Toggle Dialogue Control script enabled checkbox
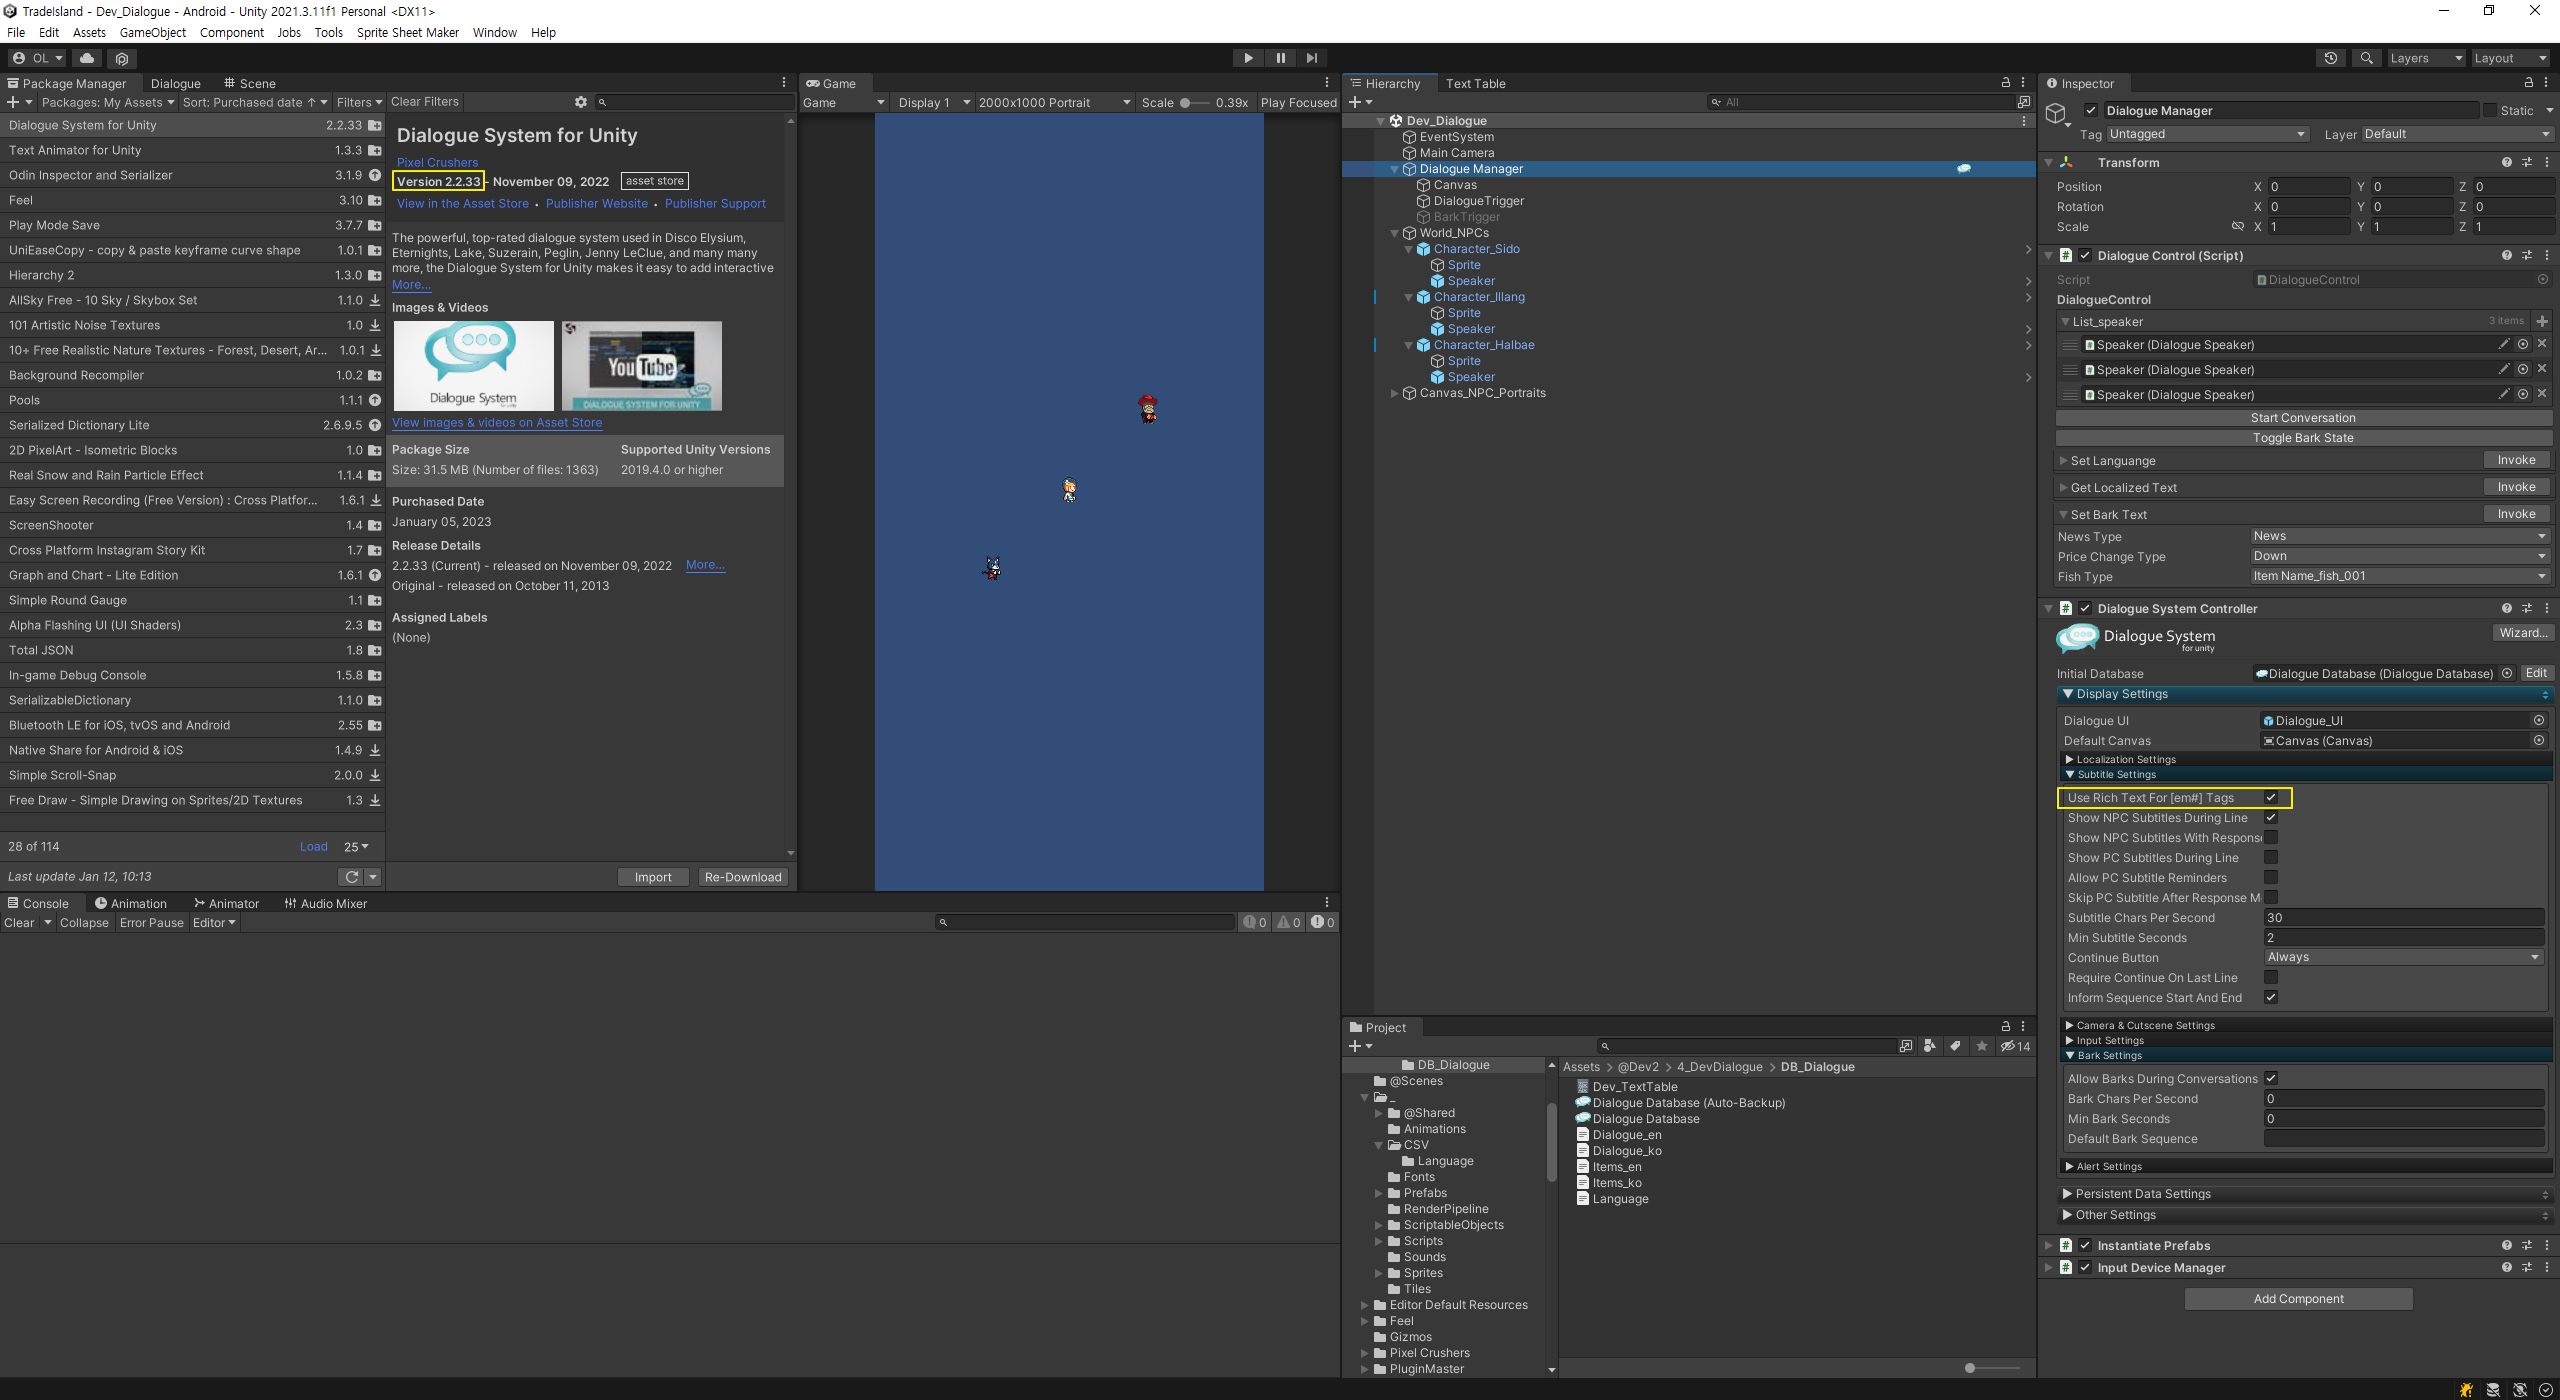Image resolution: width=2560 pixels, height=1400 pixels. [x=2085, y=255]
